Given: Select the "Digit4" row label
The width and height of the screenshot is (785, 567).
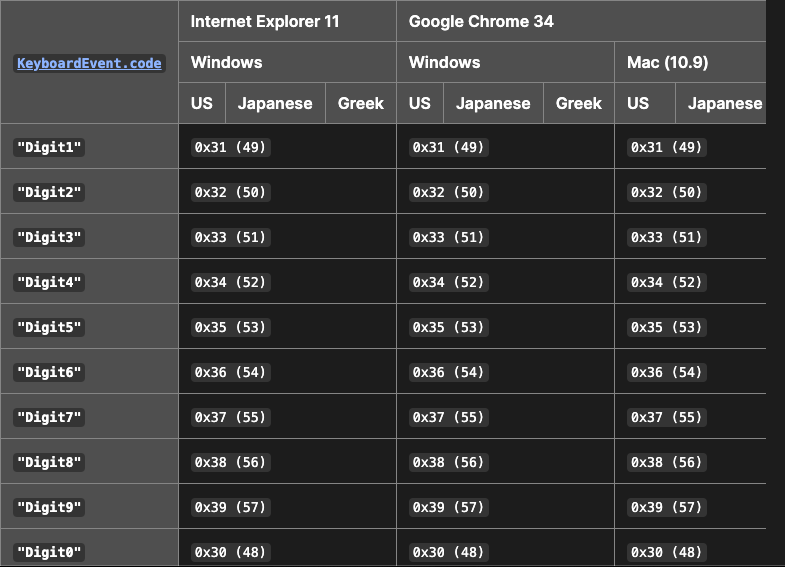Looking at the screenshot, I should [x=49, y=283].
